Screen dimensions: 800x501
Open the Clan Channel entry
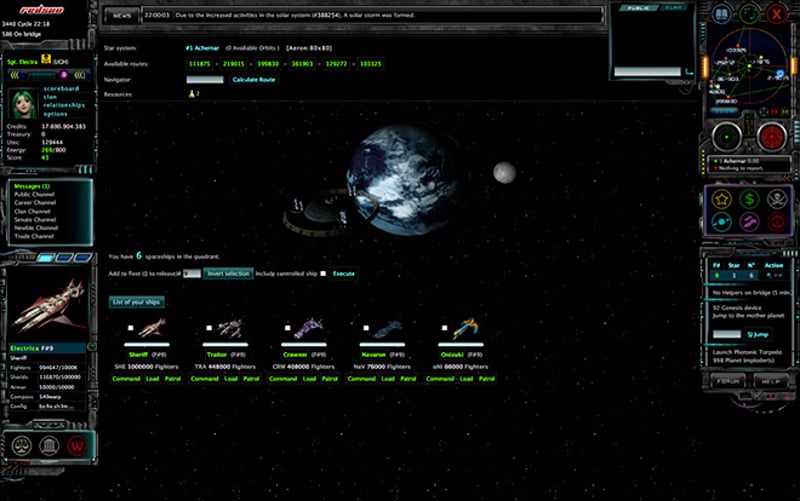pos(32,211)
